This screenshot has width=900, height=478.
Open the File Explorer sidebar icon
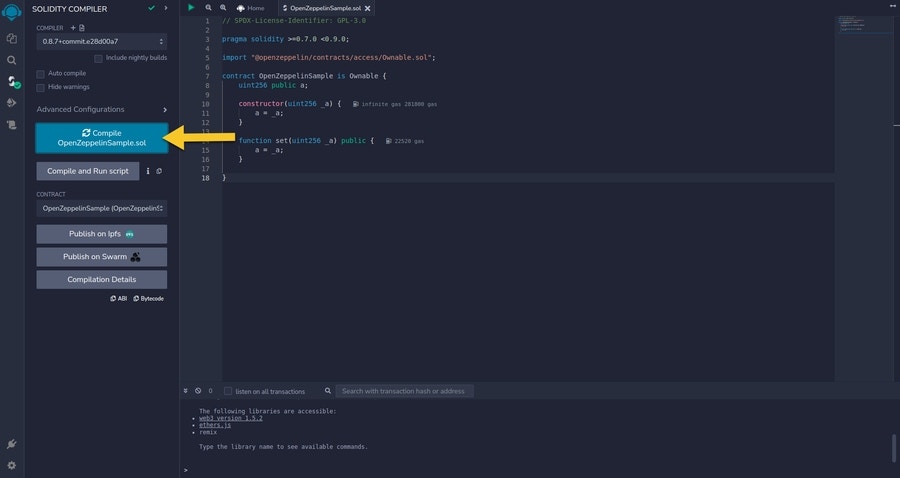(11, 38)
